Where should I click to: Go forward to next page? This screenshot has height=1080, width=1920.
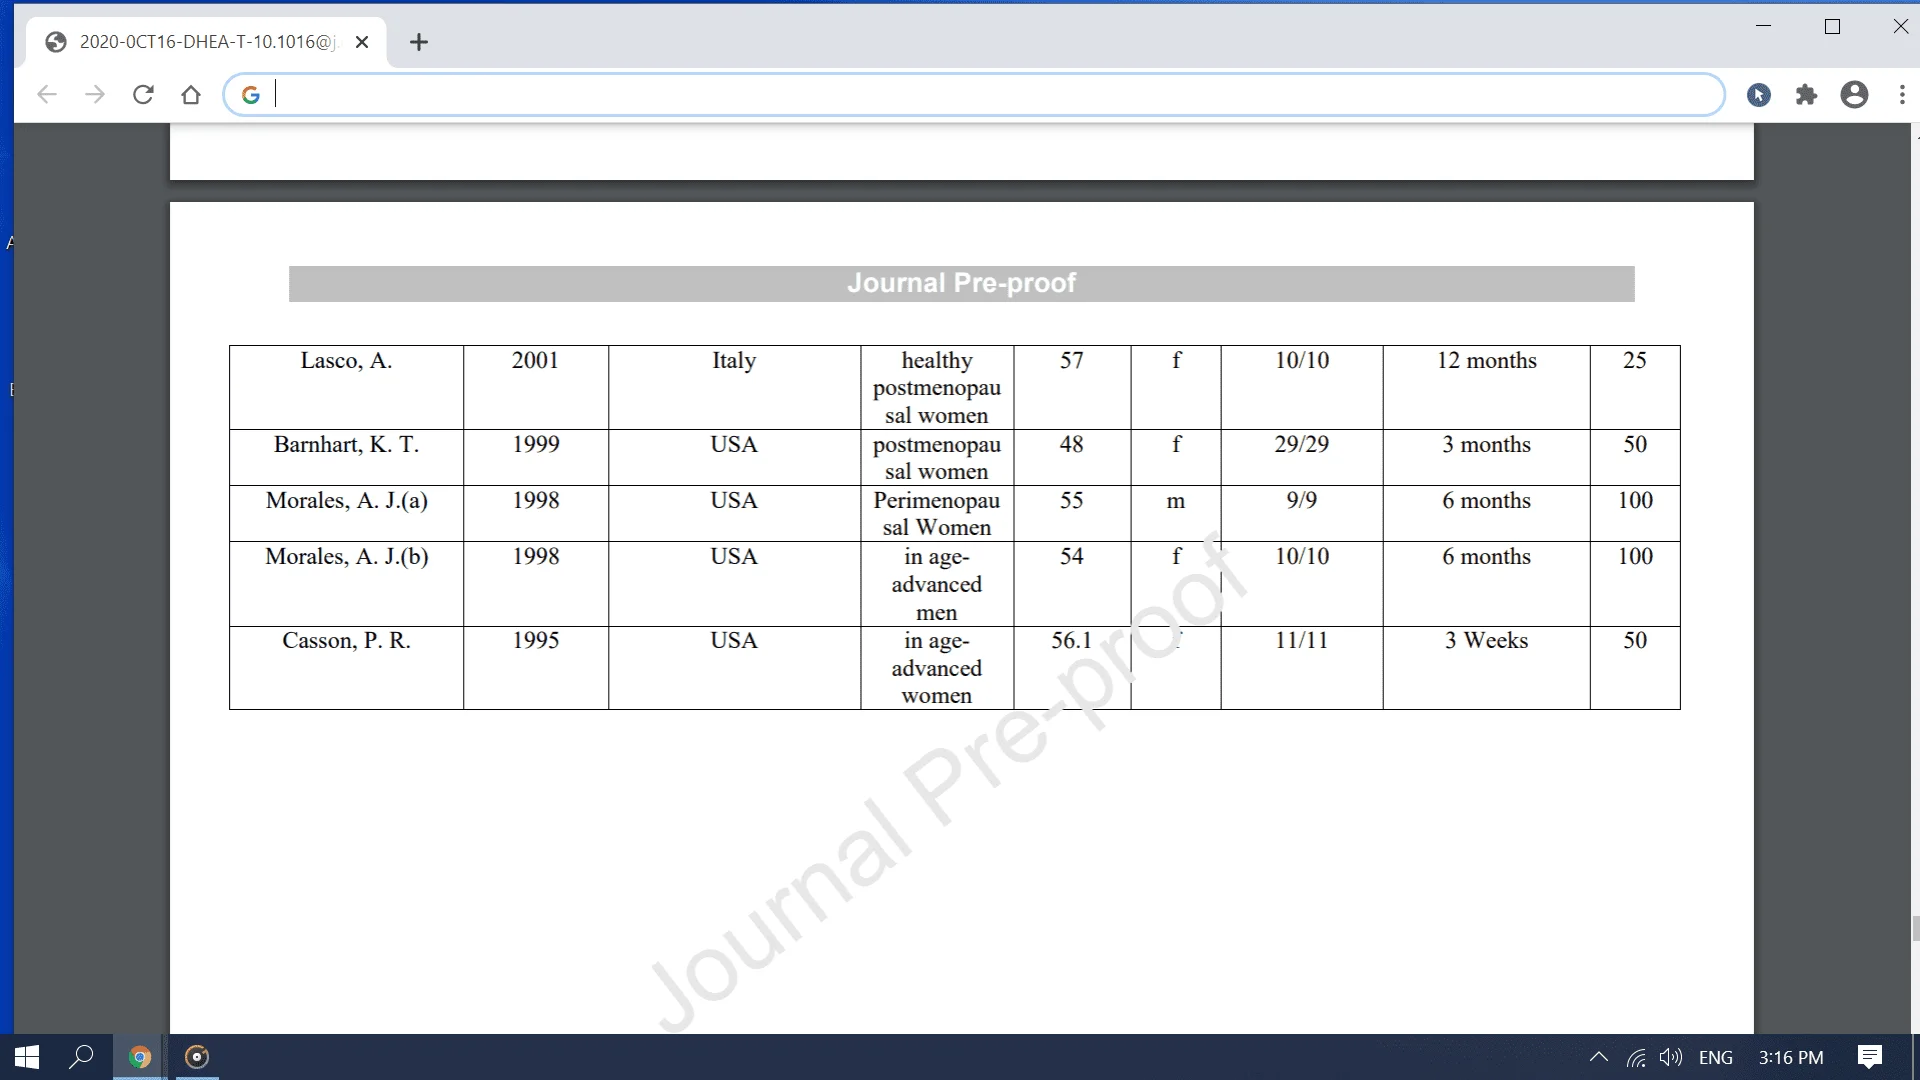click(95, 95)
